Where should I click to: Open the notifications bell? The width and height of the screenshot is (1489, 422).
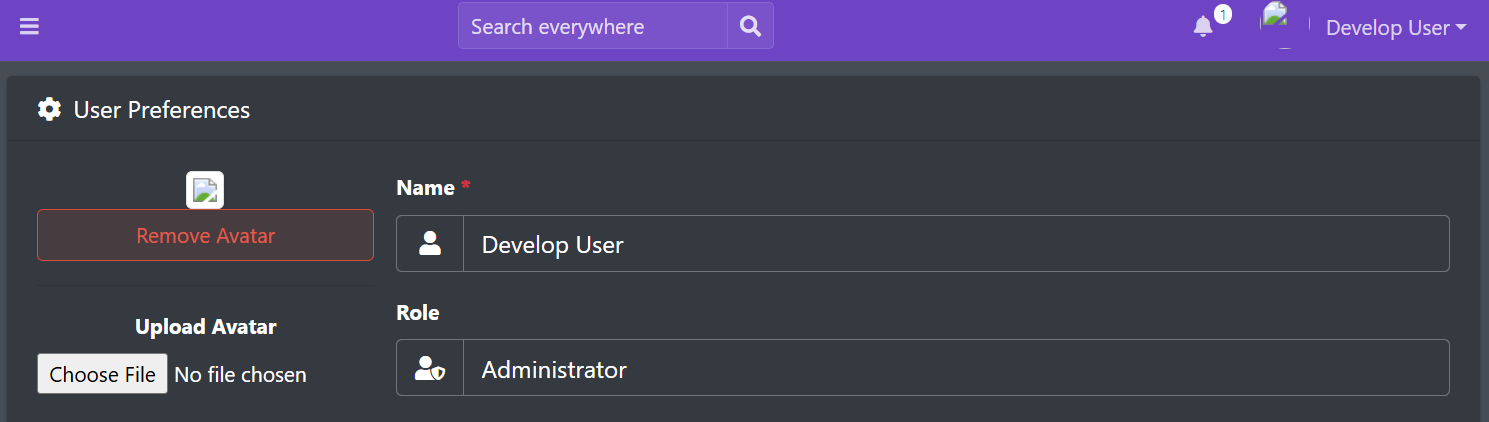coord(1203,28)
